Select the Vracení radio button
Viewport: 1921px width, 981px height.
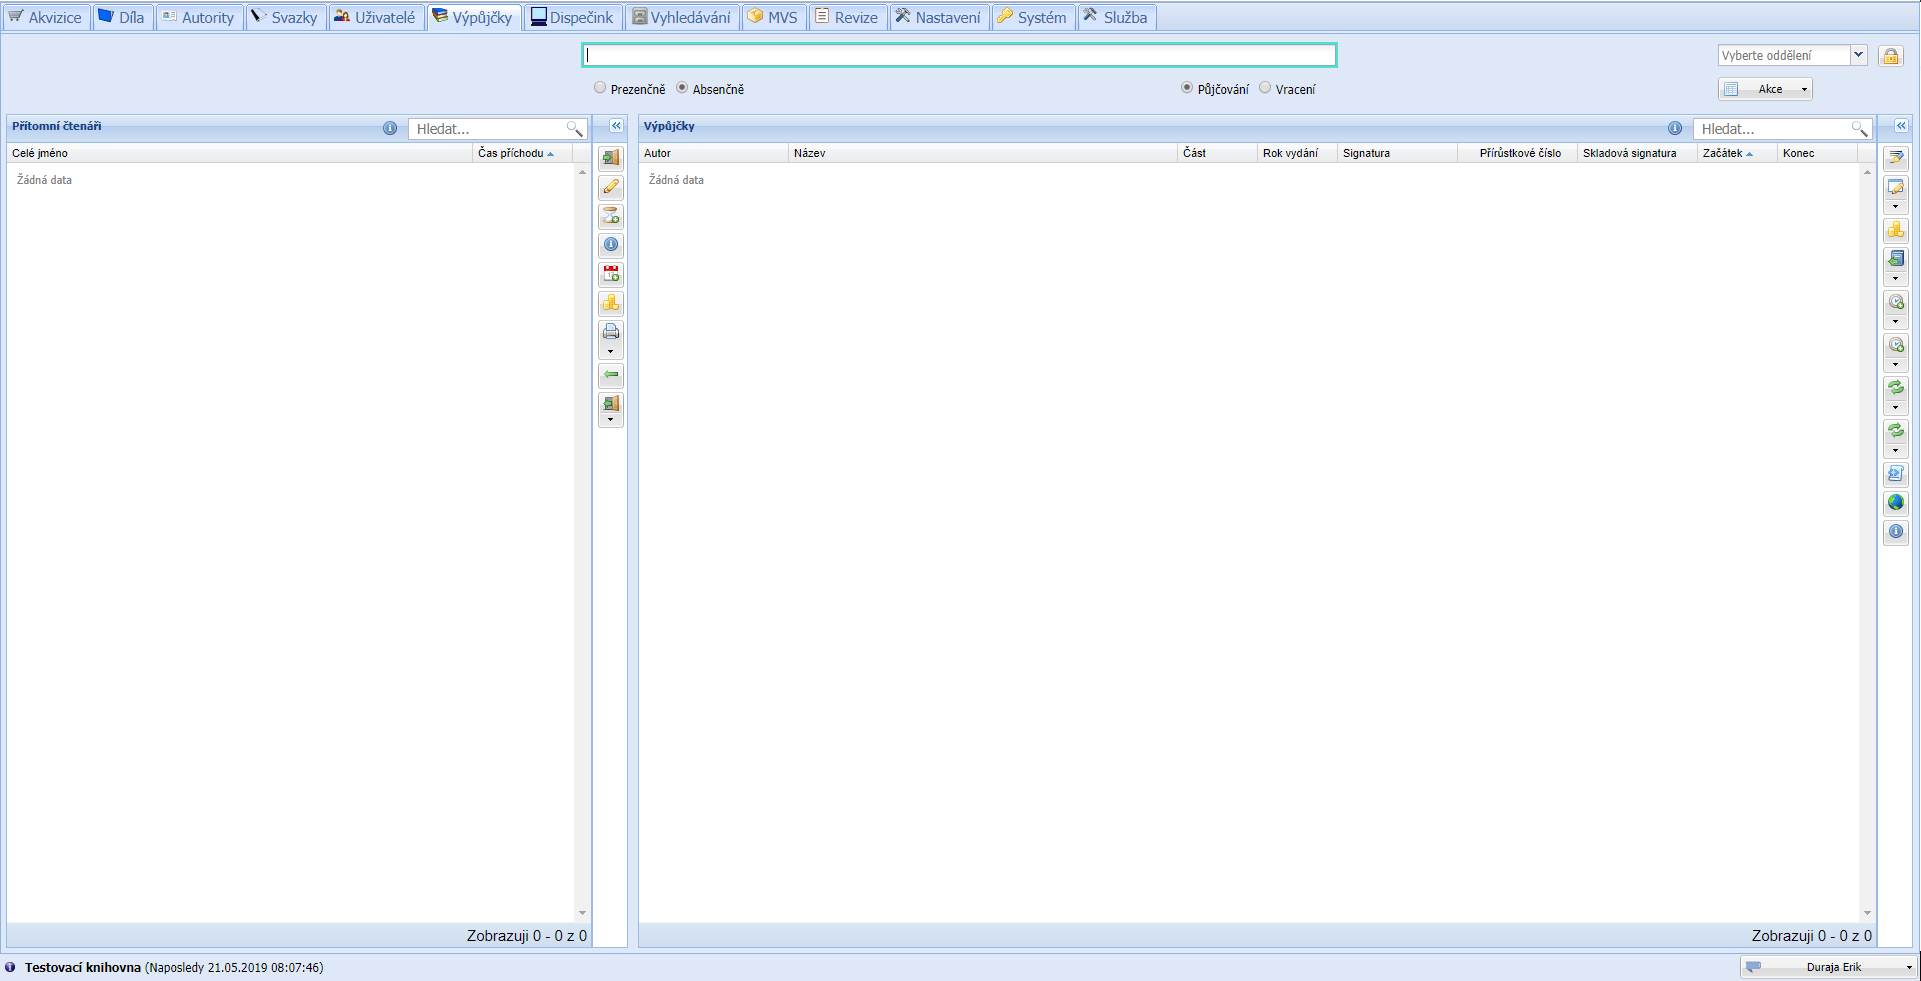pyautogui.click(x=1265, y=88)
